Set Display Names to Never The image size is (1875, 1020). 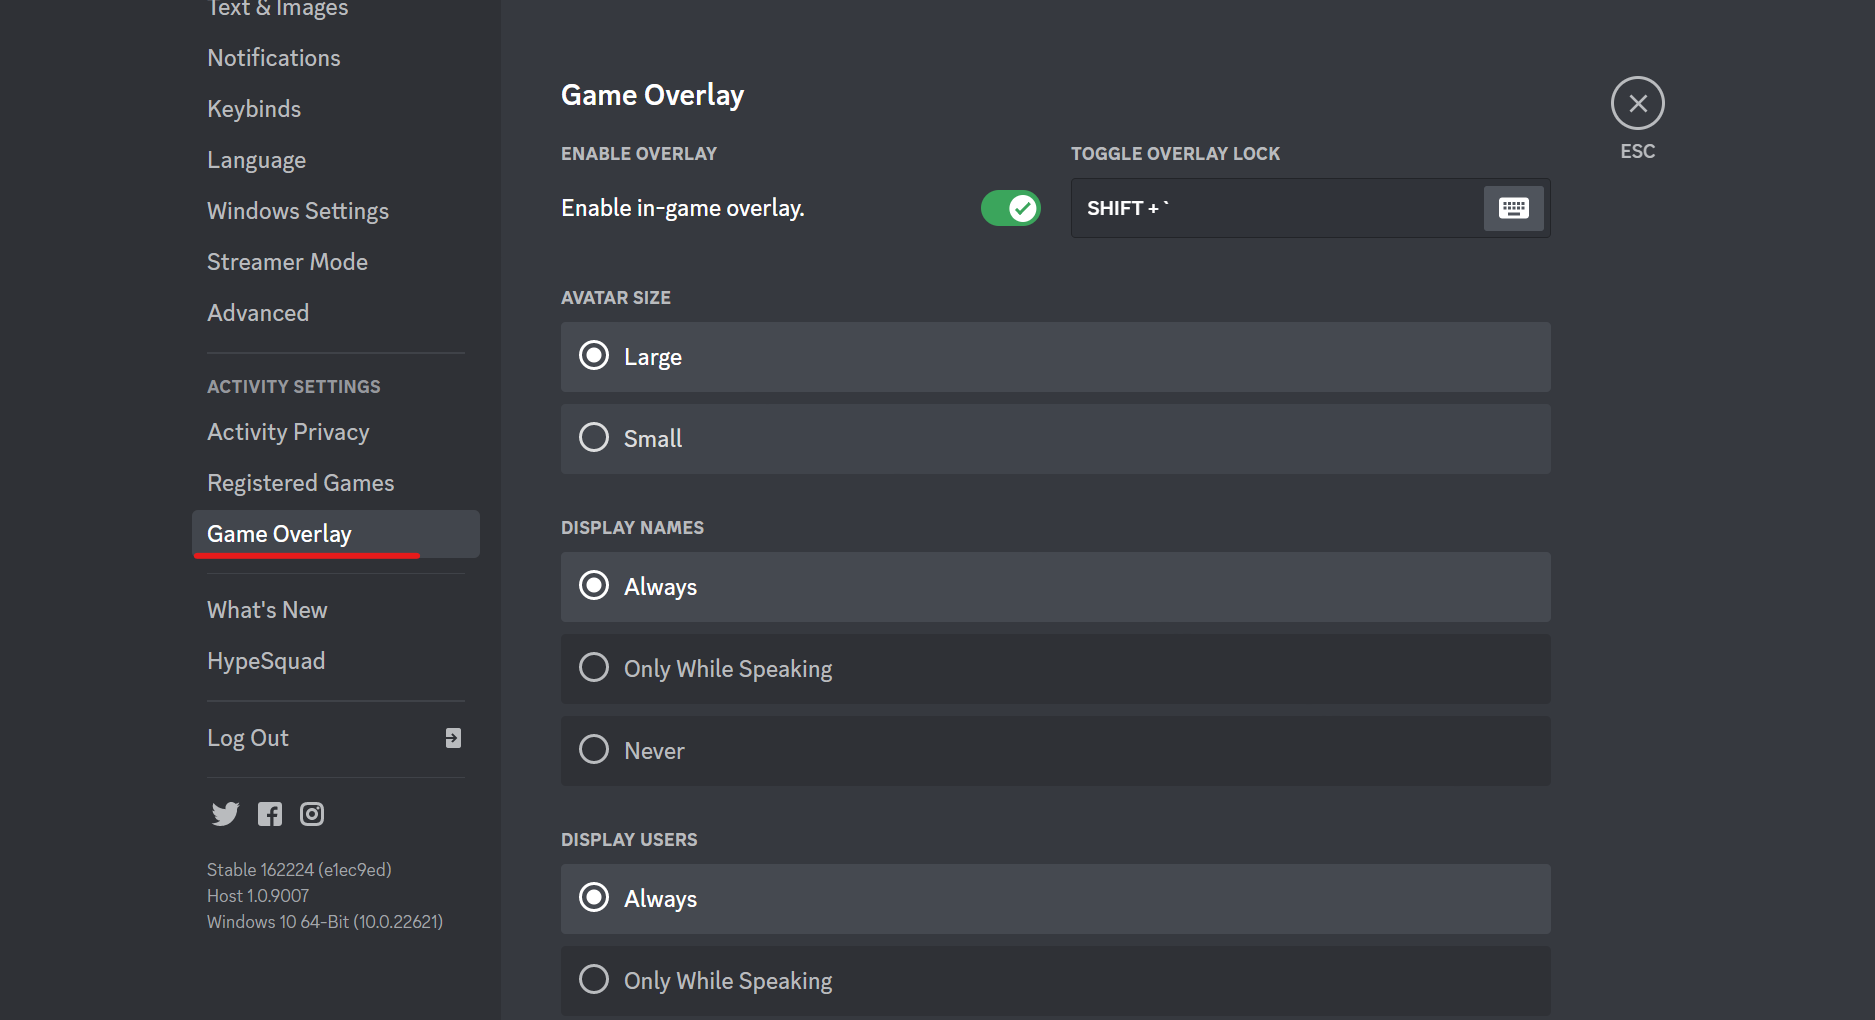pyautogui.click(x=1055, y=751)
